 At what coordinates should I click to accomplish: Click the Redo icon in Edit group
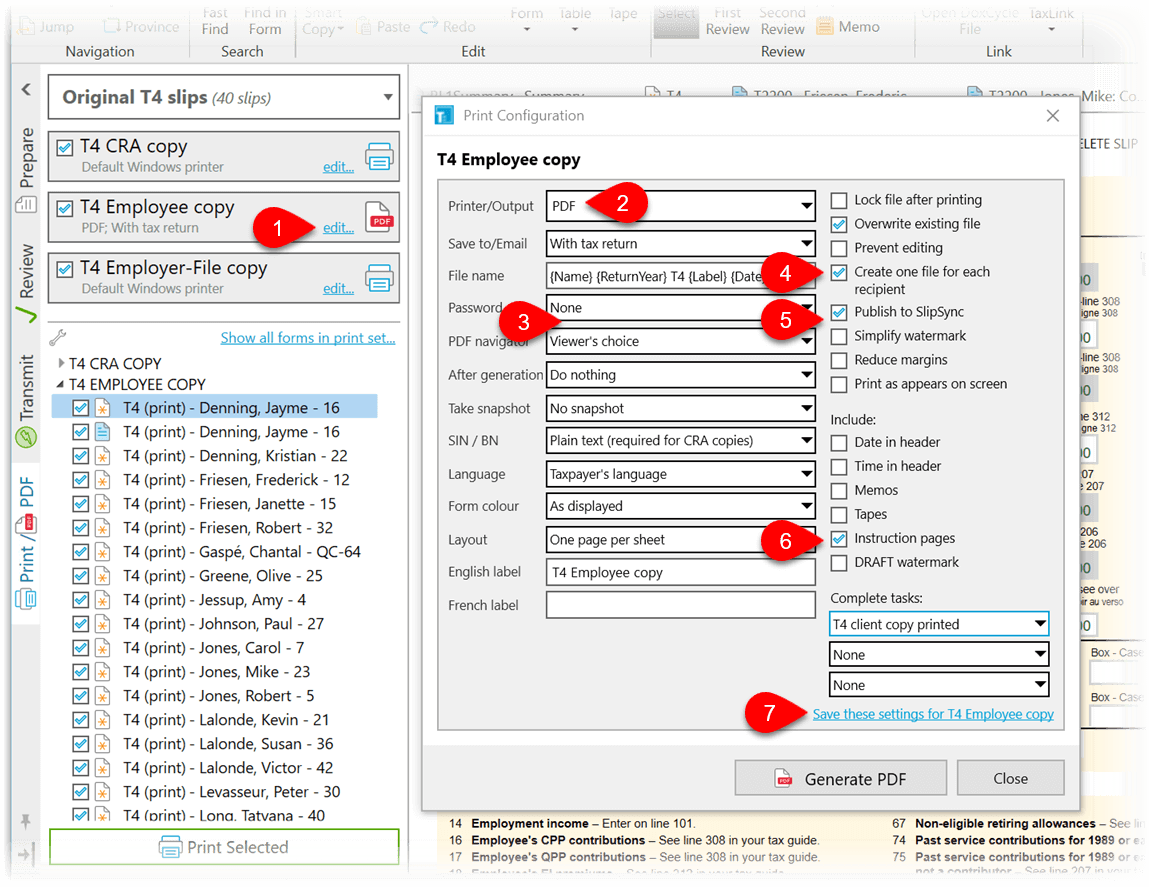[429, 27]
